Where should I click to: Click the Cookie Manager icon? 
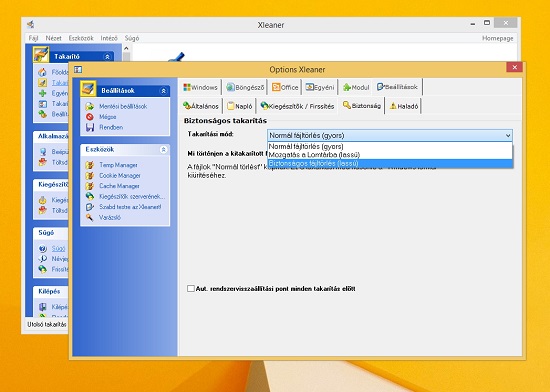[x=90, y=175]
